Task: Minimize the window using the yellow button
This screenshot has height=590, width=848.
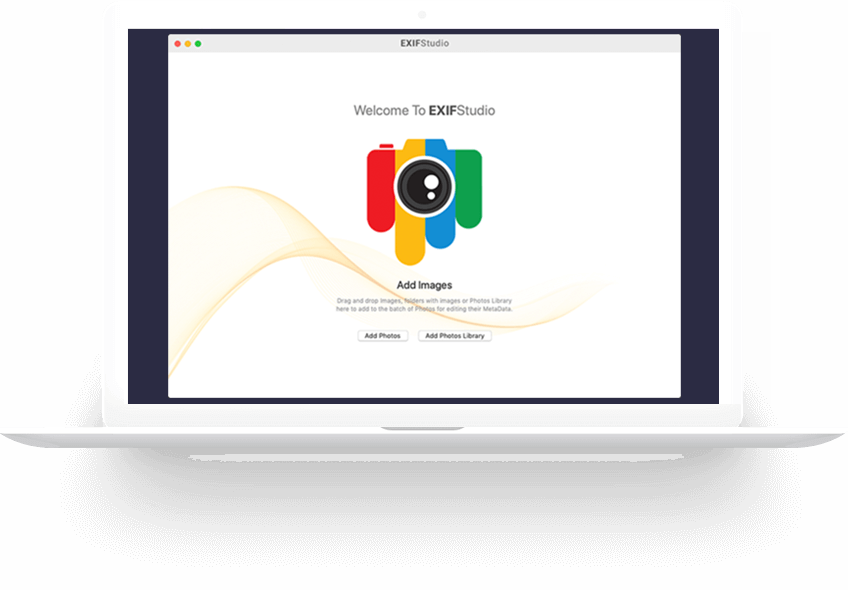Action: coord(188,44)
